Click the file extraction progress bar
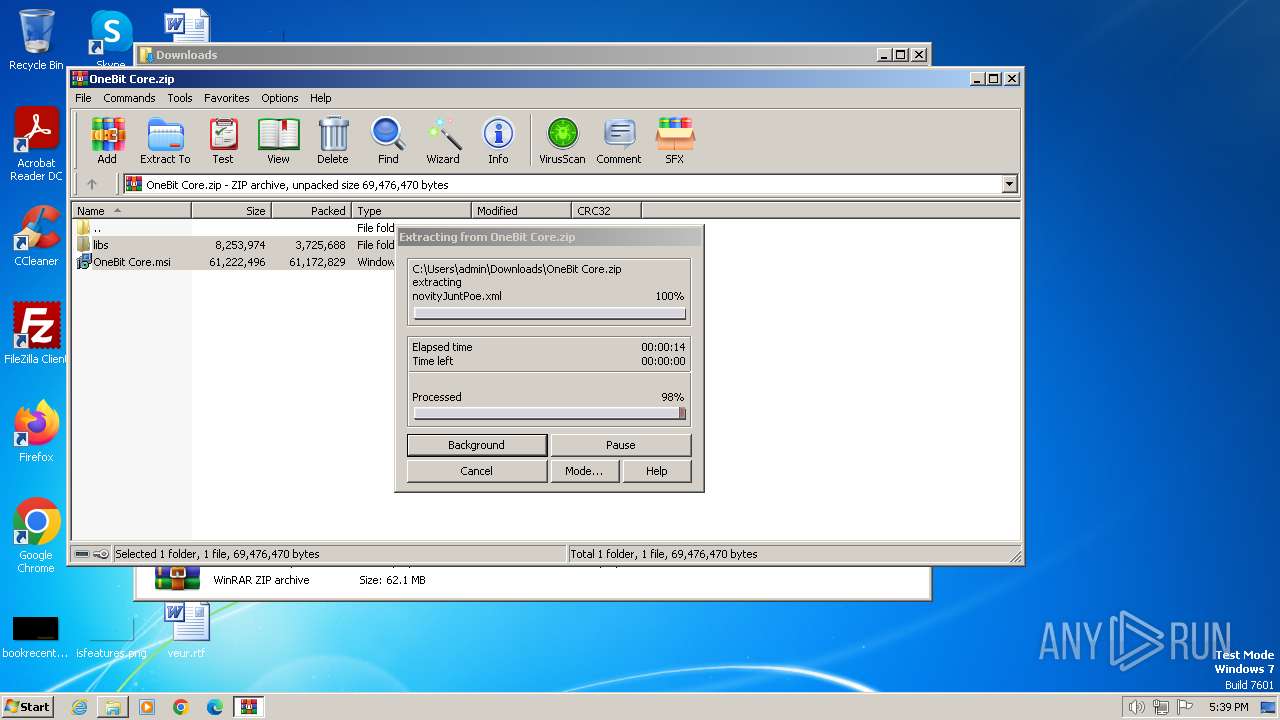The image size is (1280, 720). (x=549, y=314)
